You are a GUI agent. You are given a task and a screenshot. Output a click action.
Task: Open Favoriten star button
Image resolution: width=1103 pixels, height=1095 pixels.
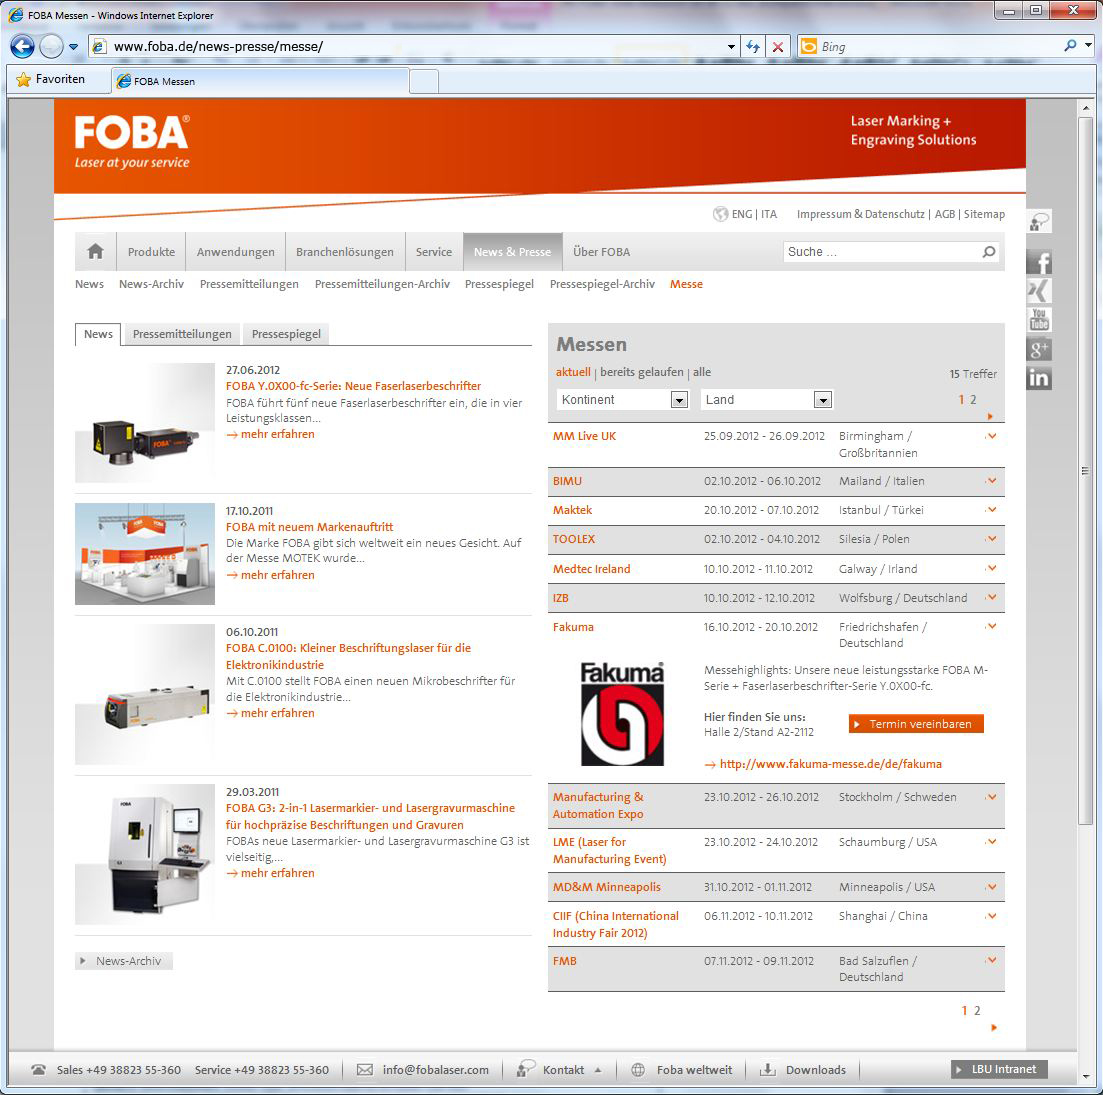click(x=51, y=79)
